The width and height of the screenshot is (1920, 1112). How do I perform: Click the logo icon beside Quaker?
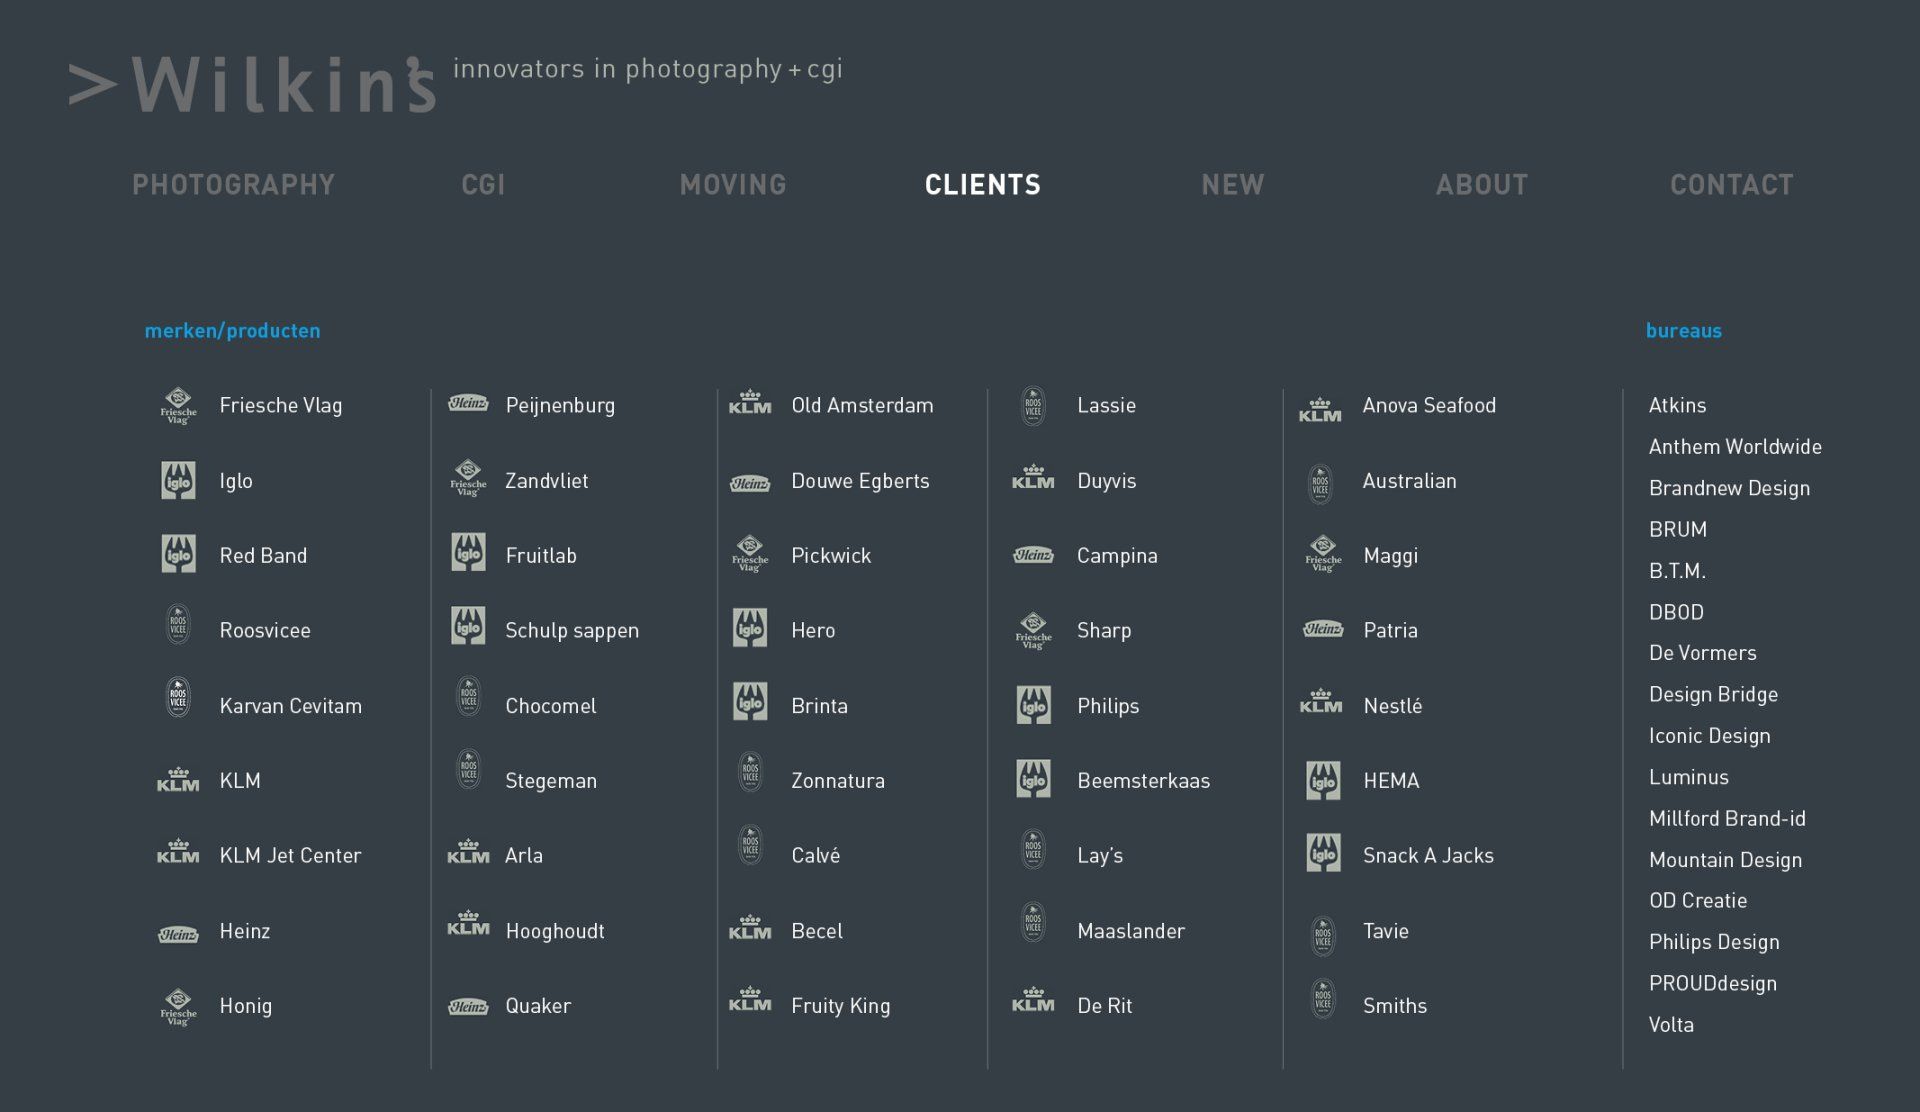(x=468, y=1007)
